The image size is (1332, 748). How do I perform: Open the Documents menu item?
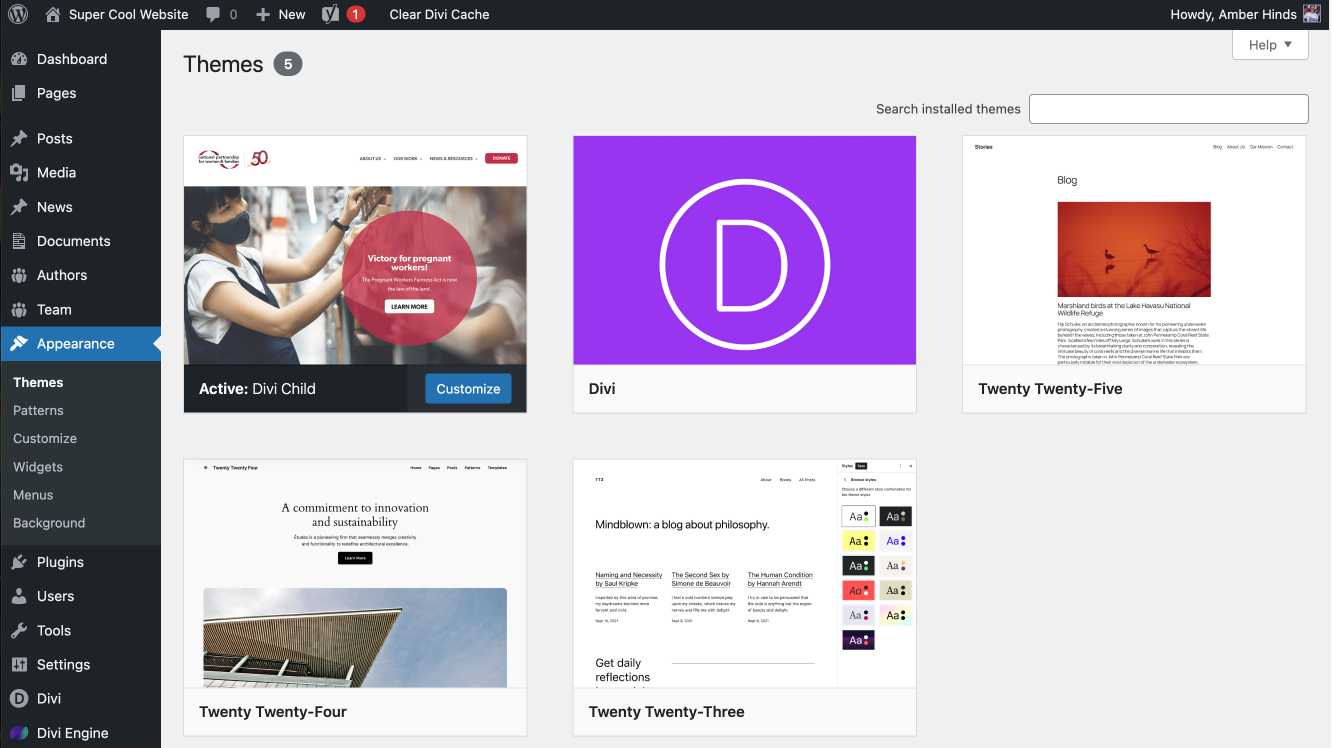80,241
